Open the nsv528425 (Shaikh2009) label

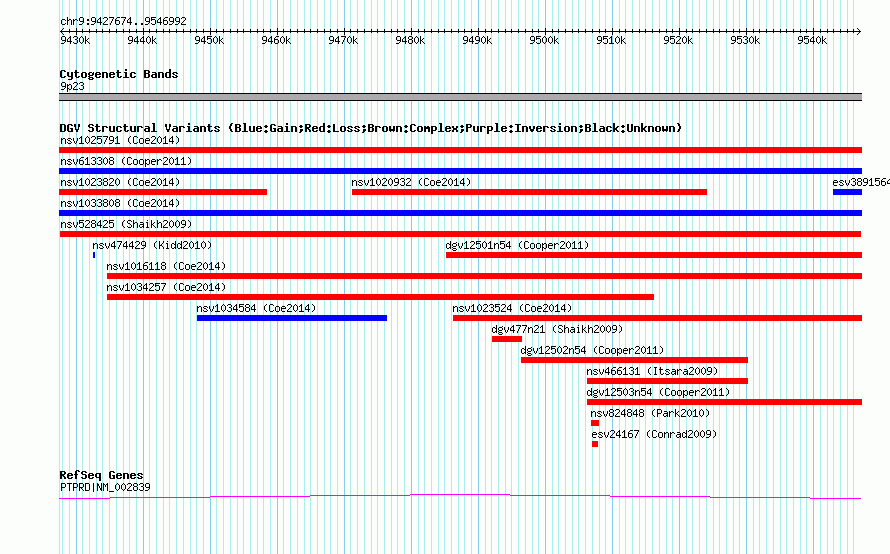point(126,224)
